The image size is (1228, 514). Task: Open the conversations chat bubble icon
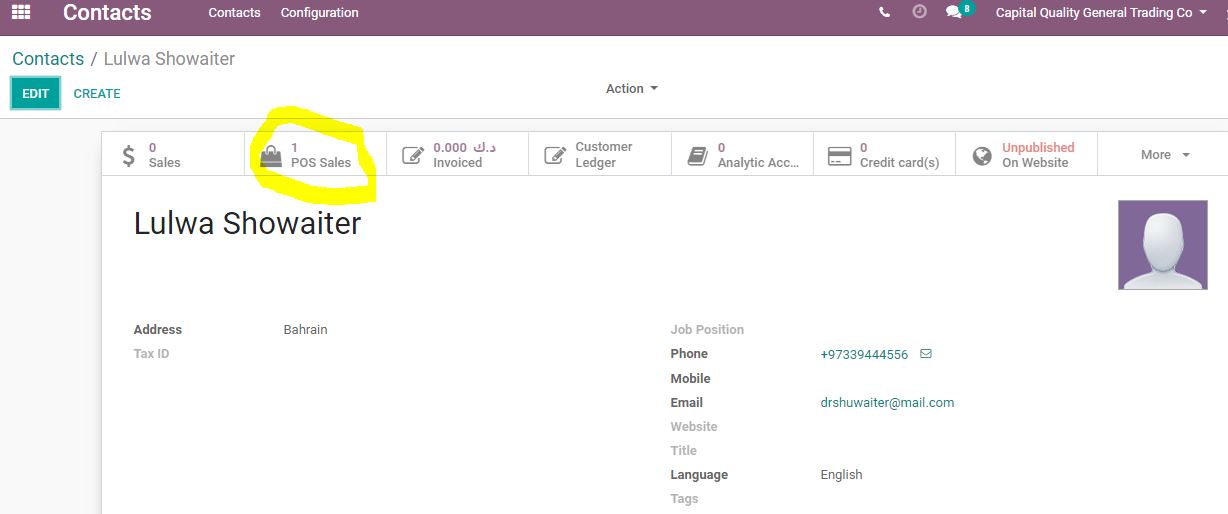pyautogui.click(x=954, y=12)
